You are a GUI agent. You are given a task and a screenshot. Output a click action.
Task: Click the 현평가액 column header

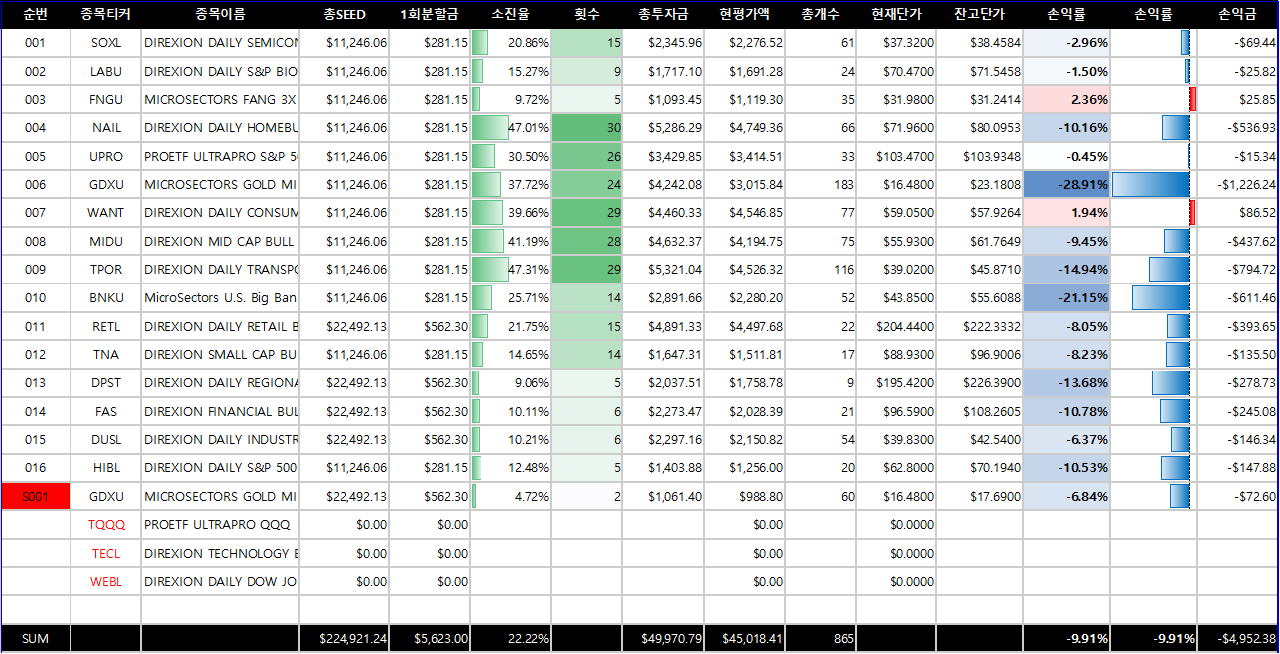tap(744, 14)
